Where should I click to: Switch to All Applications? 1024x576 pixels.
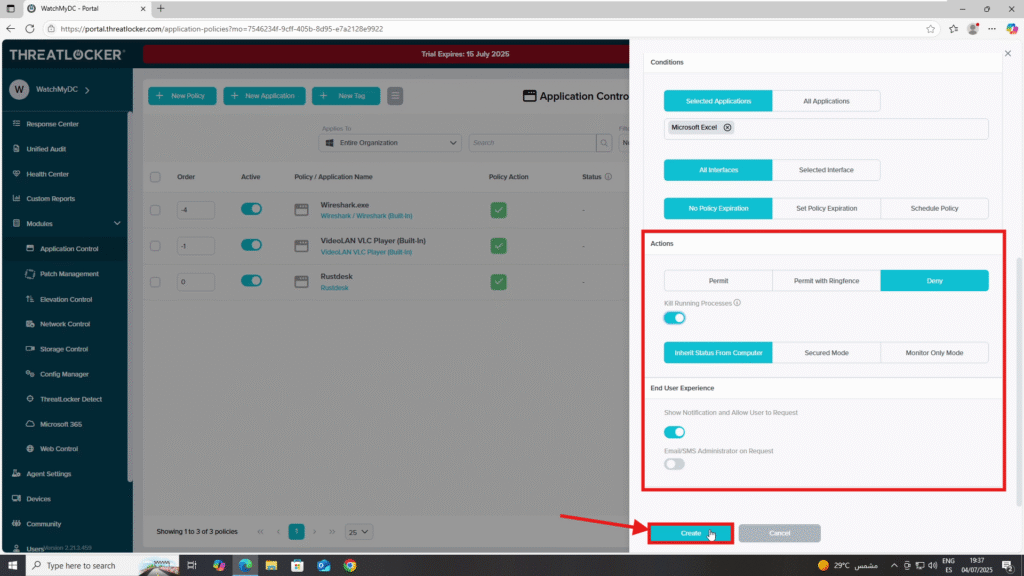point(826,101)
